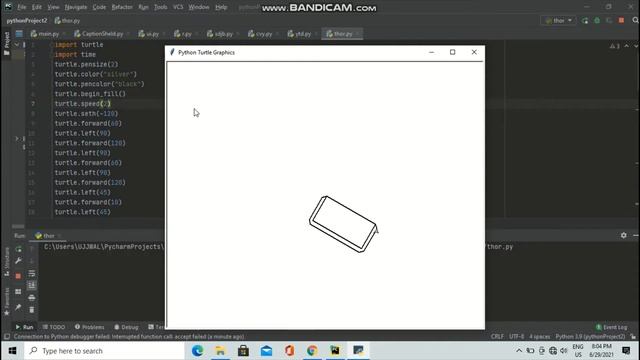The width and height of the screenshot is (640, 360).
Task: Switch to main.py editor tab
Action: pyautogui.click(x=45, y=34)
